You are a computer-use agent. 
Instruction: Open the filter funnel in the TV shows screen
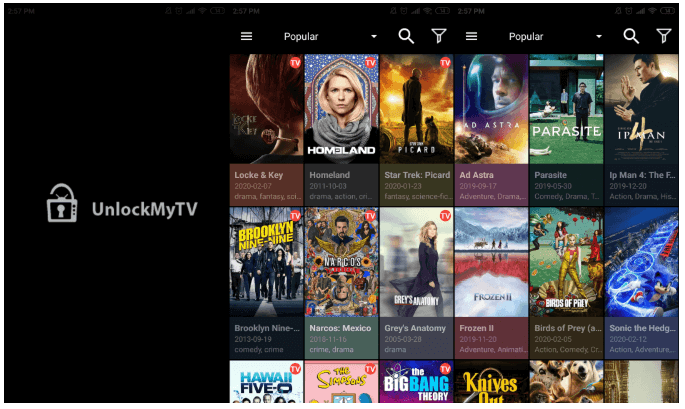[x=439, y=36]
